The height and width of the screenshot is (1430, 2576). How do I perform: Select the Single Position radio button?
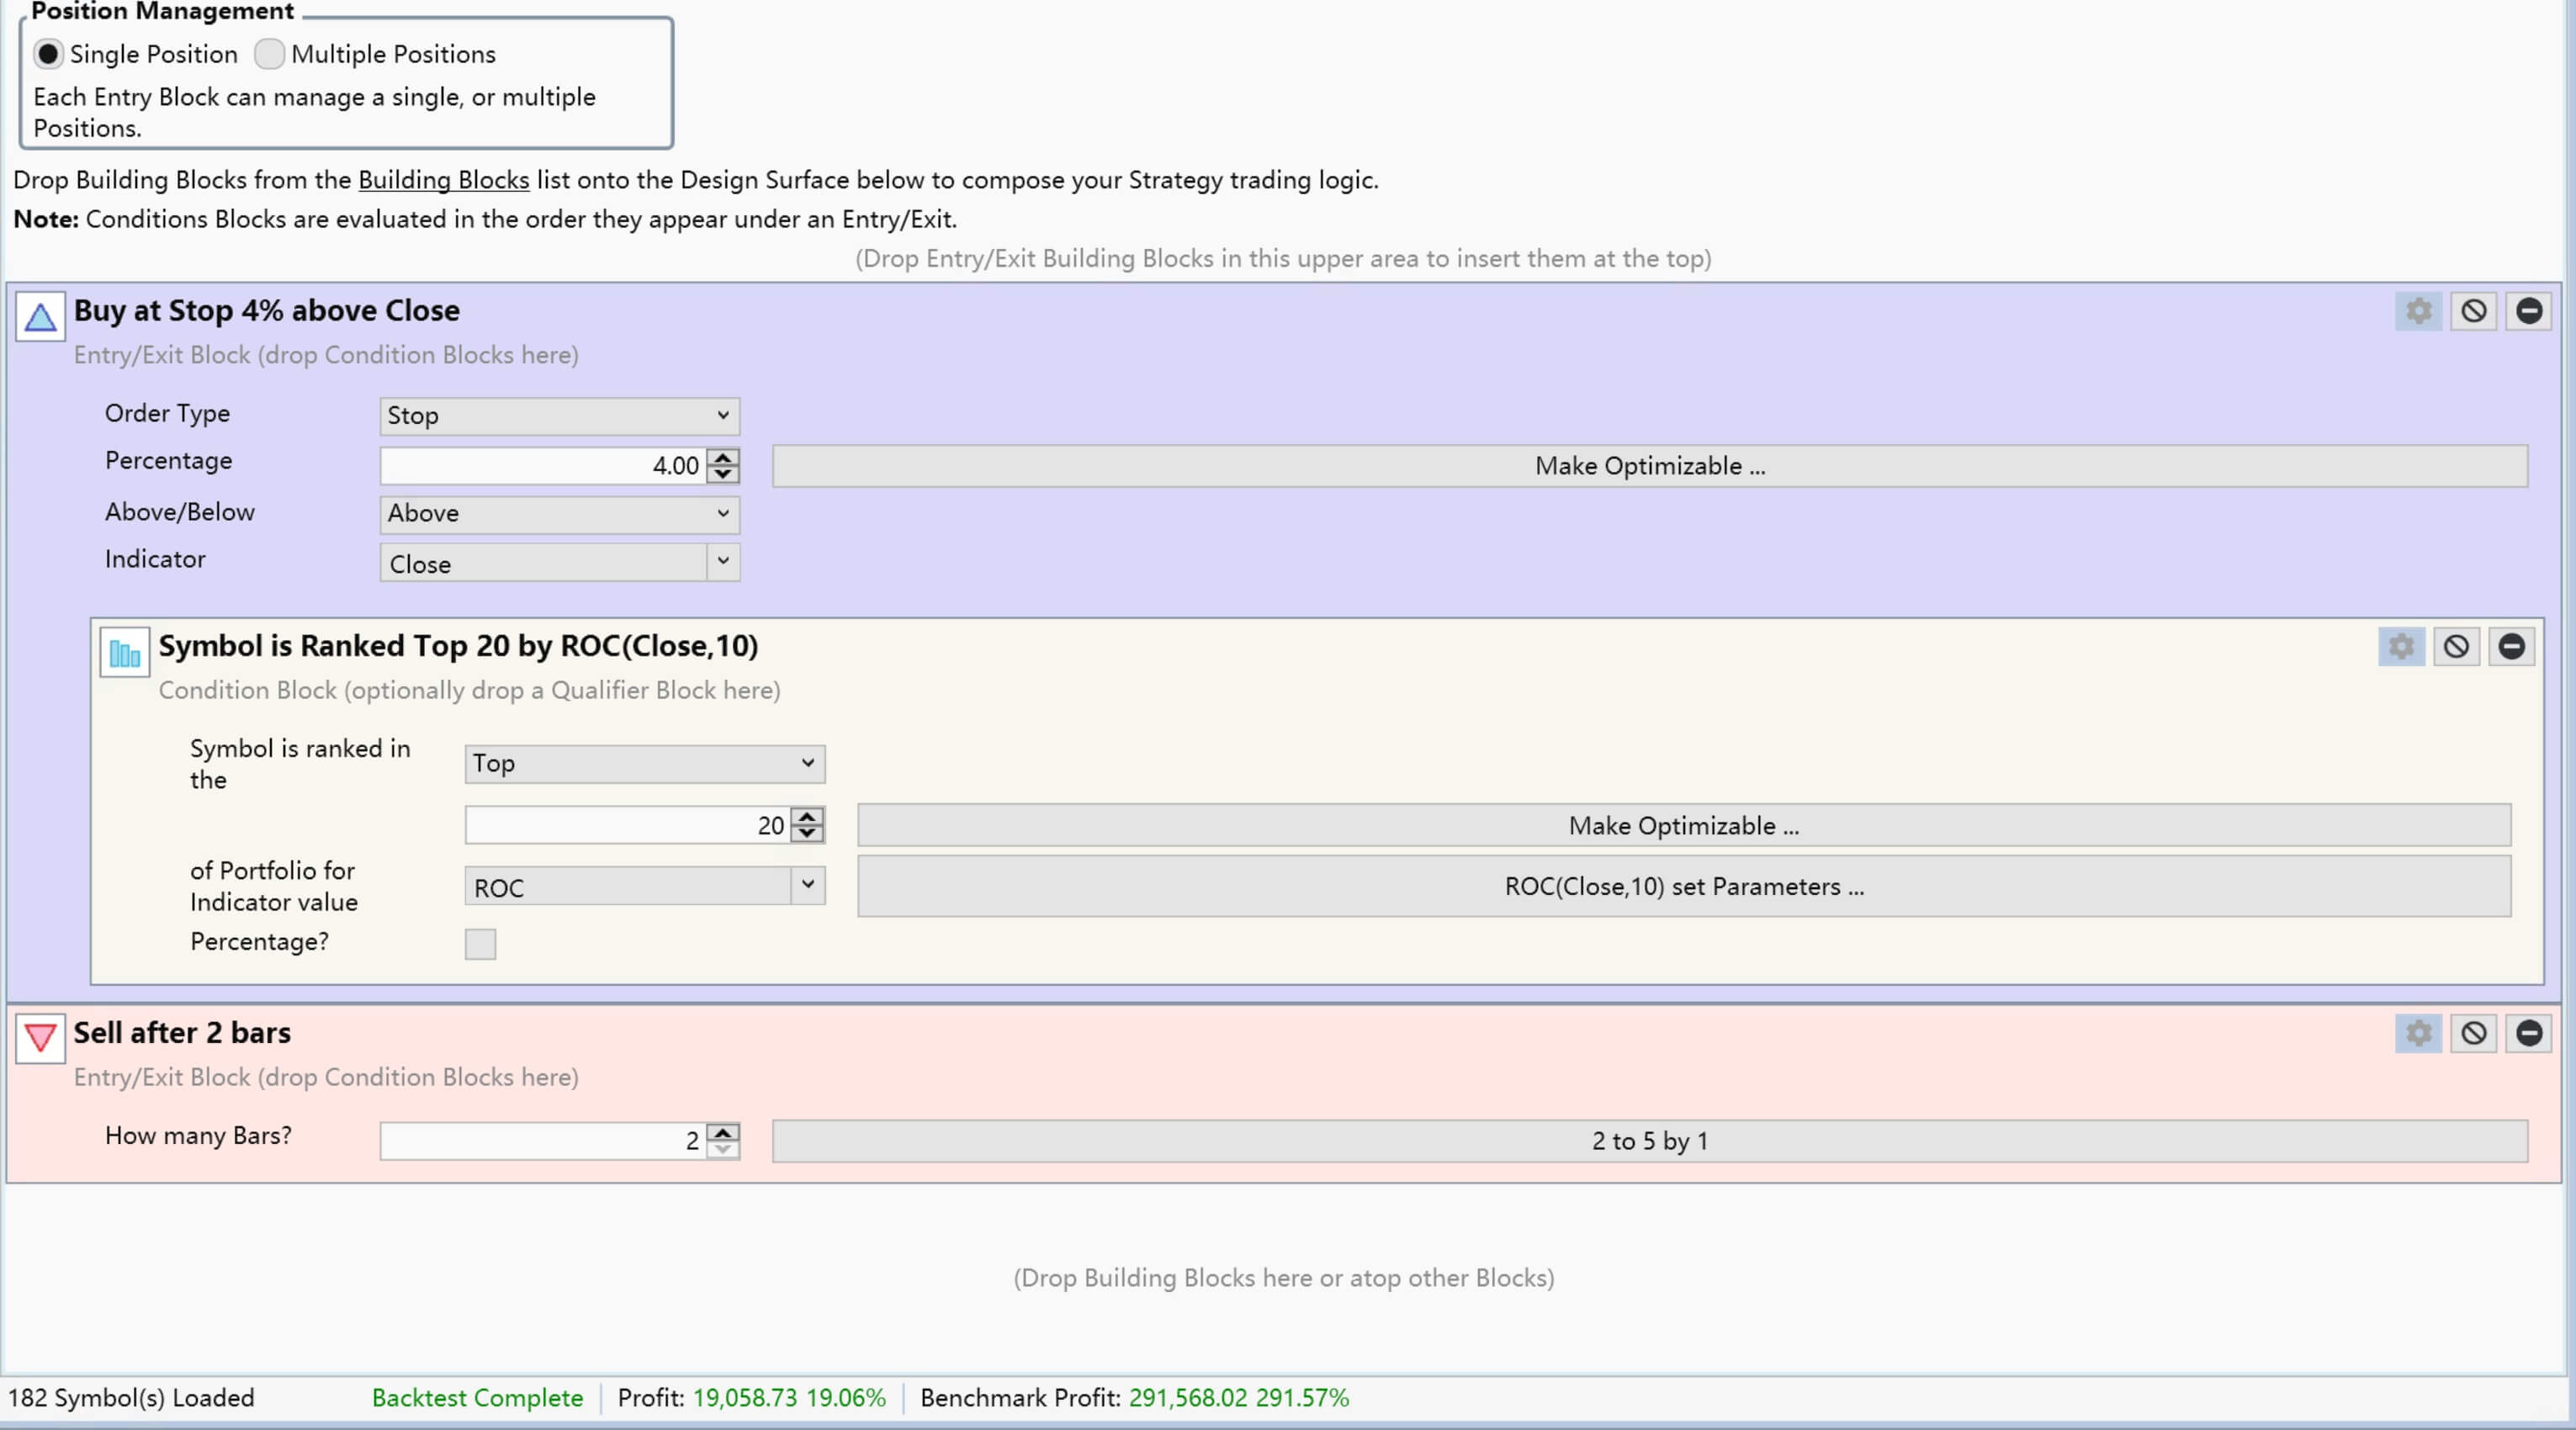click(x=48, y=54)
